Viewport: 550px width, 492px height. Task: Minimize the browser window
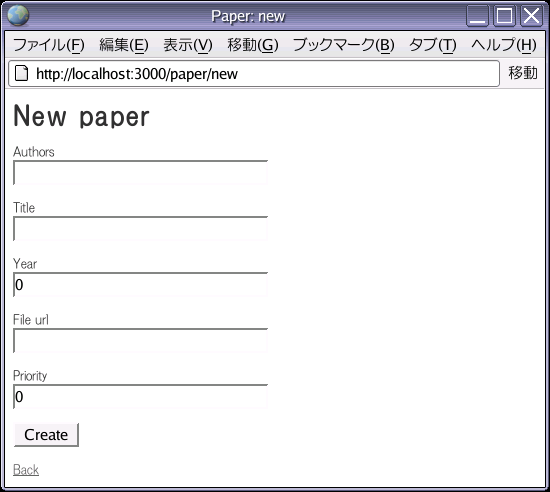pos(477,16)
